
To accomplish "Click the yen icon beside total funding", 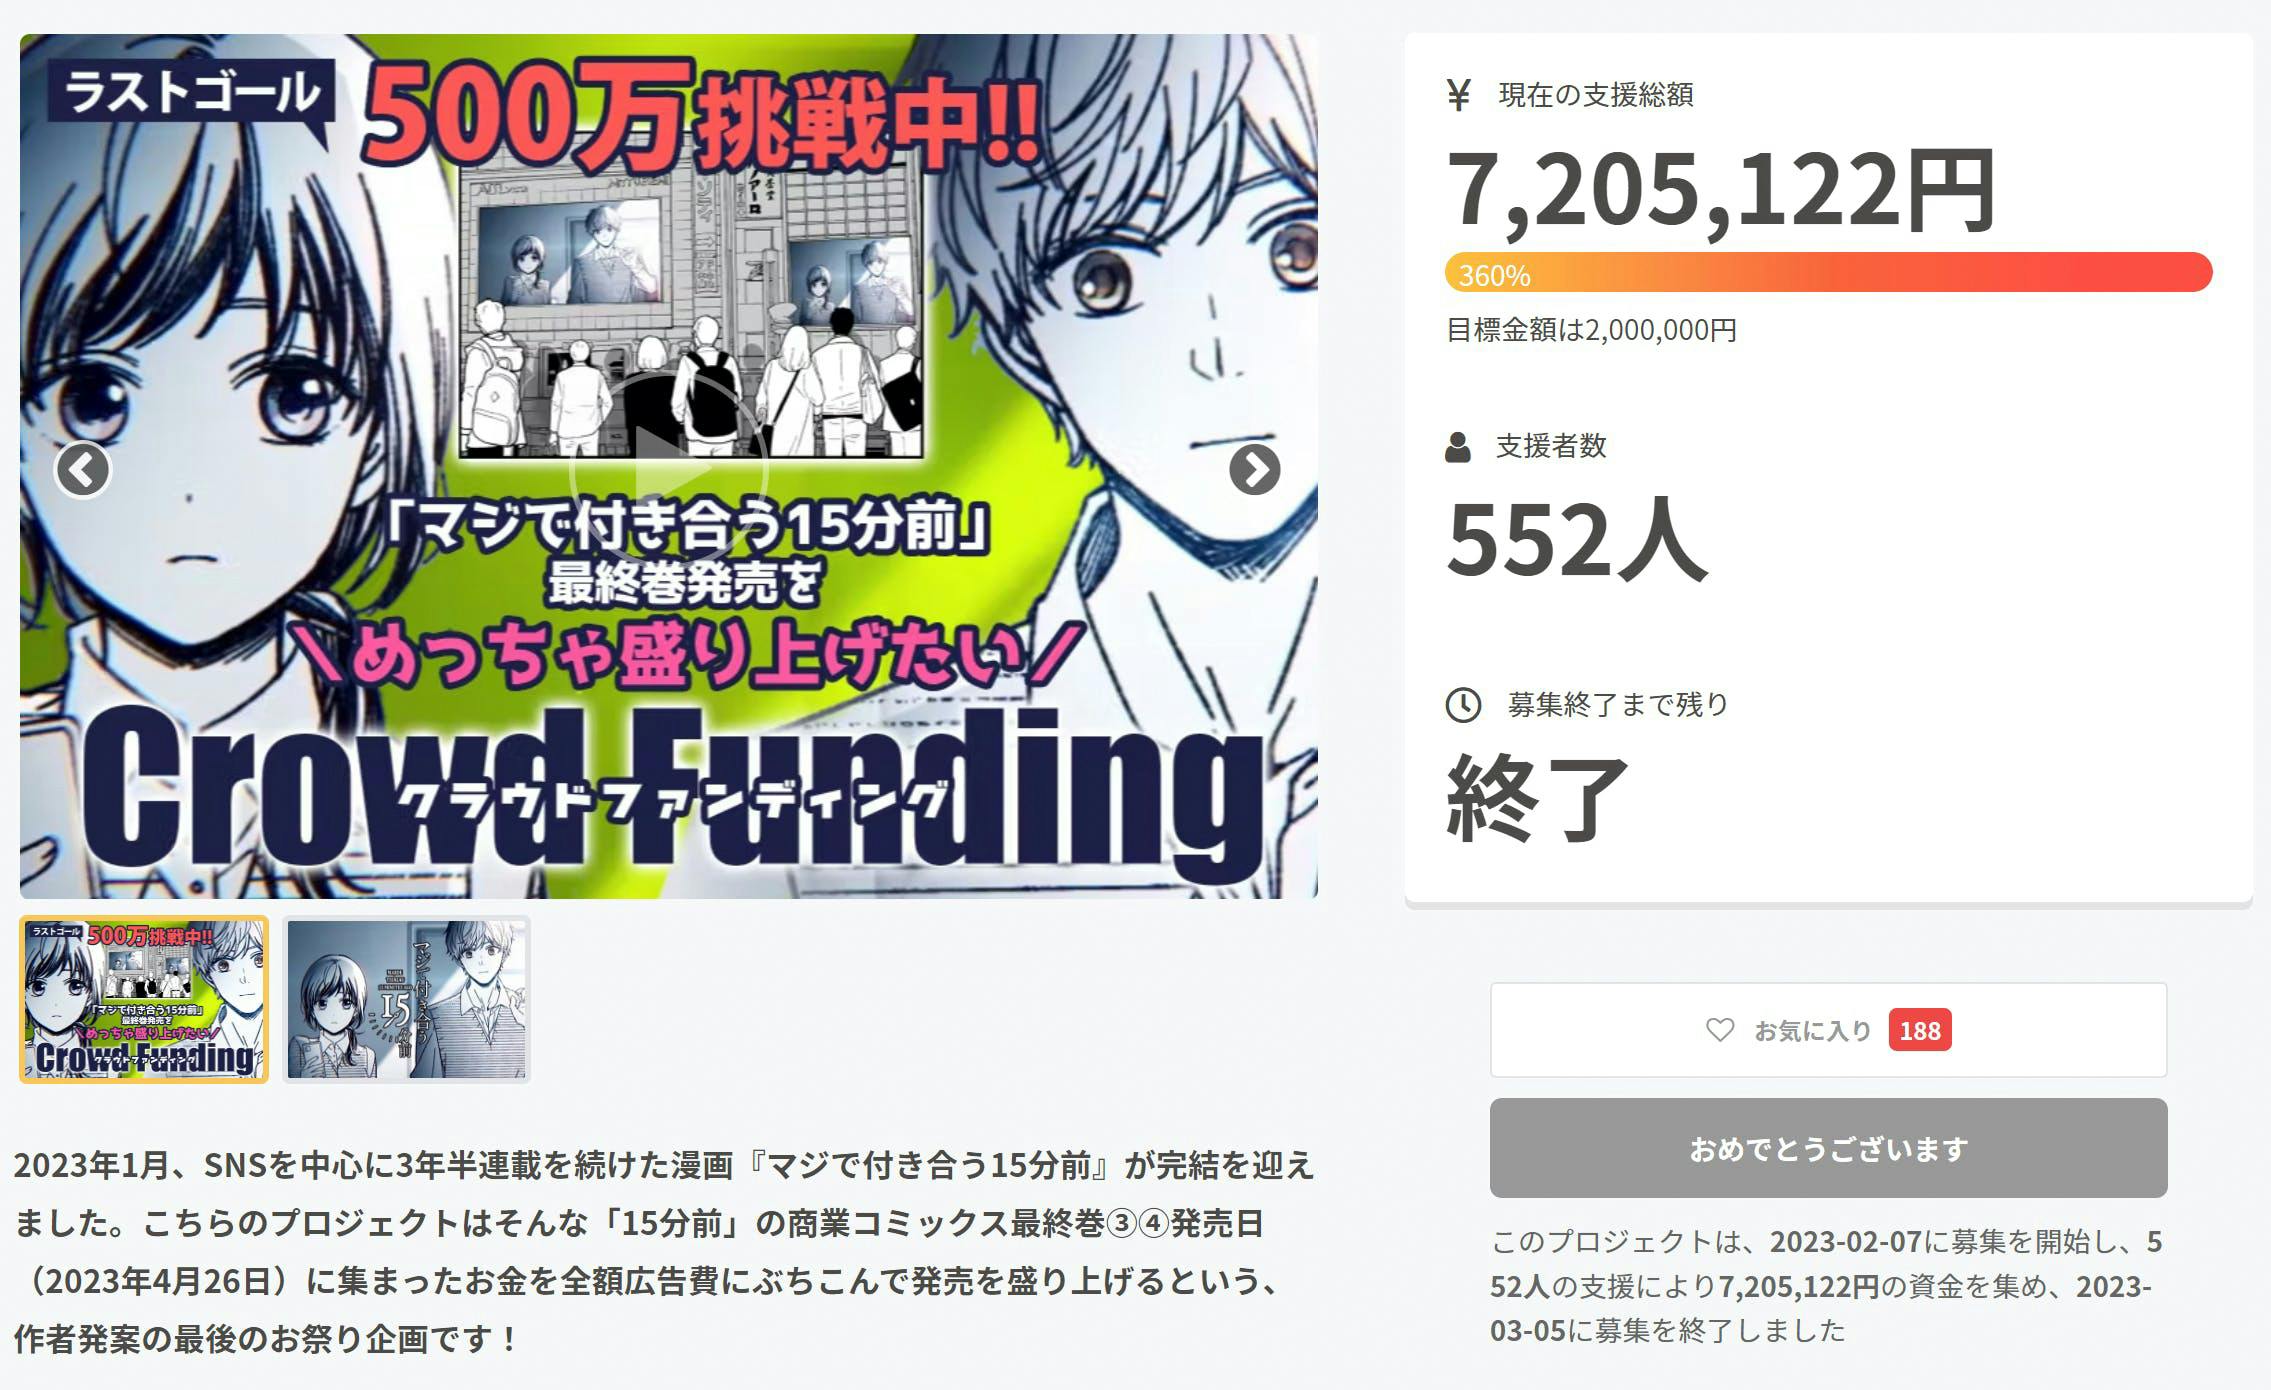I will tap(1458, 95).
